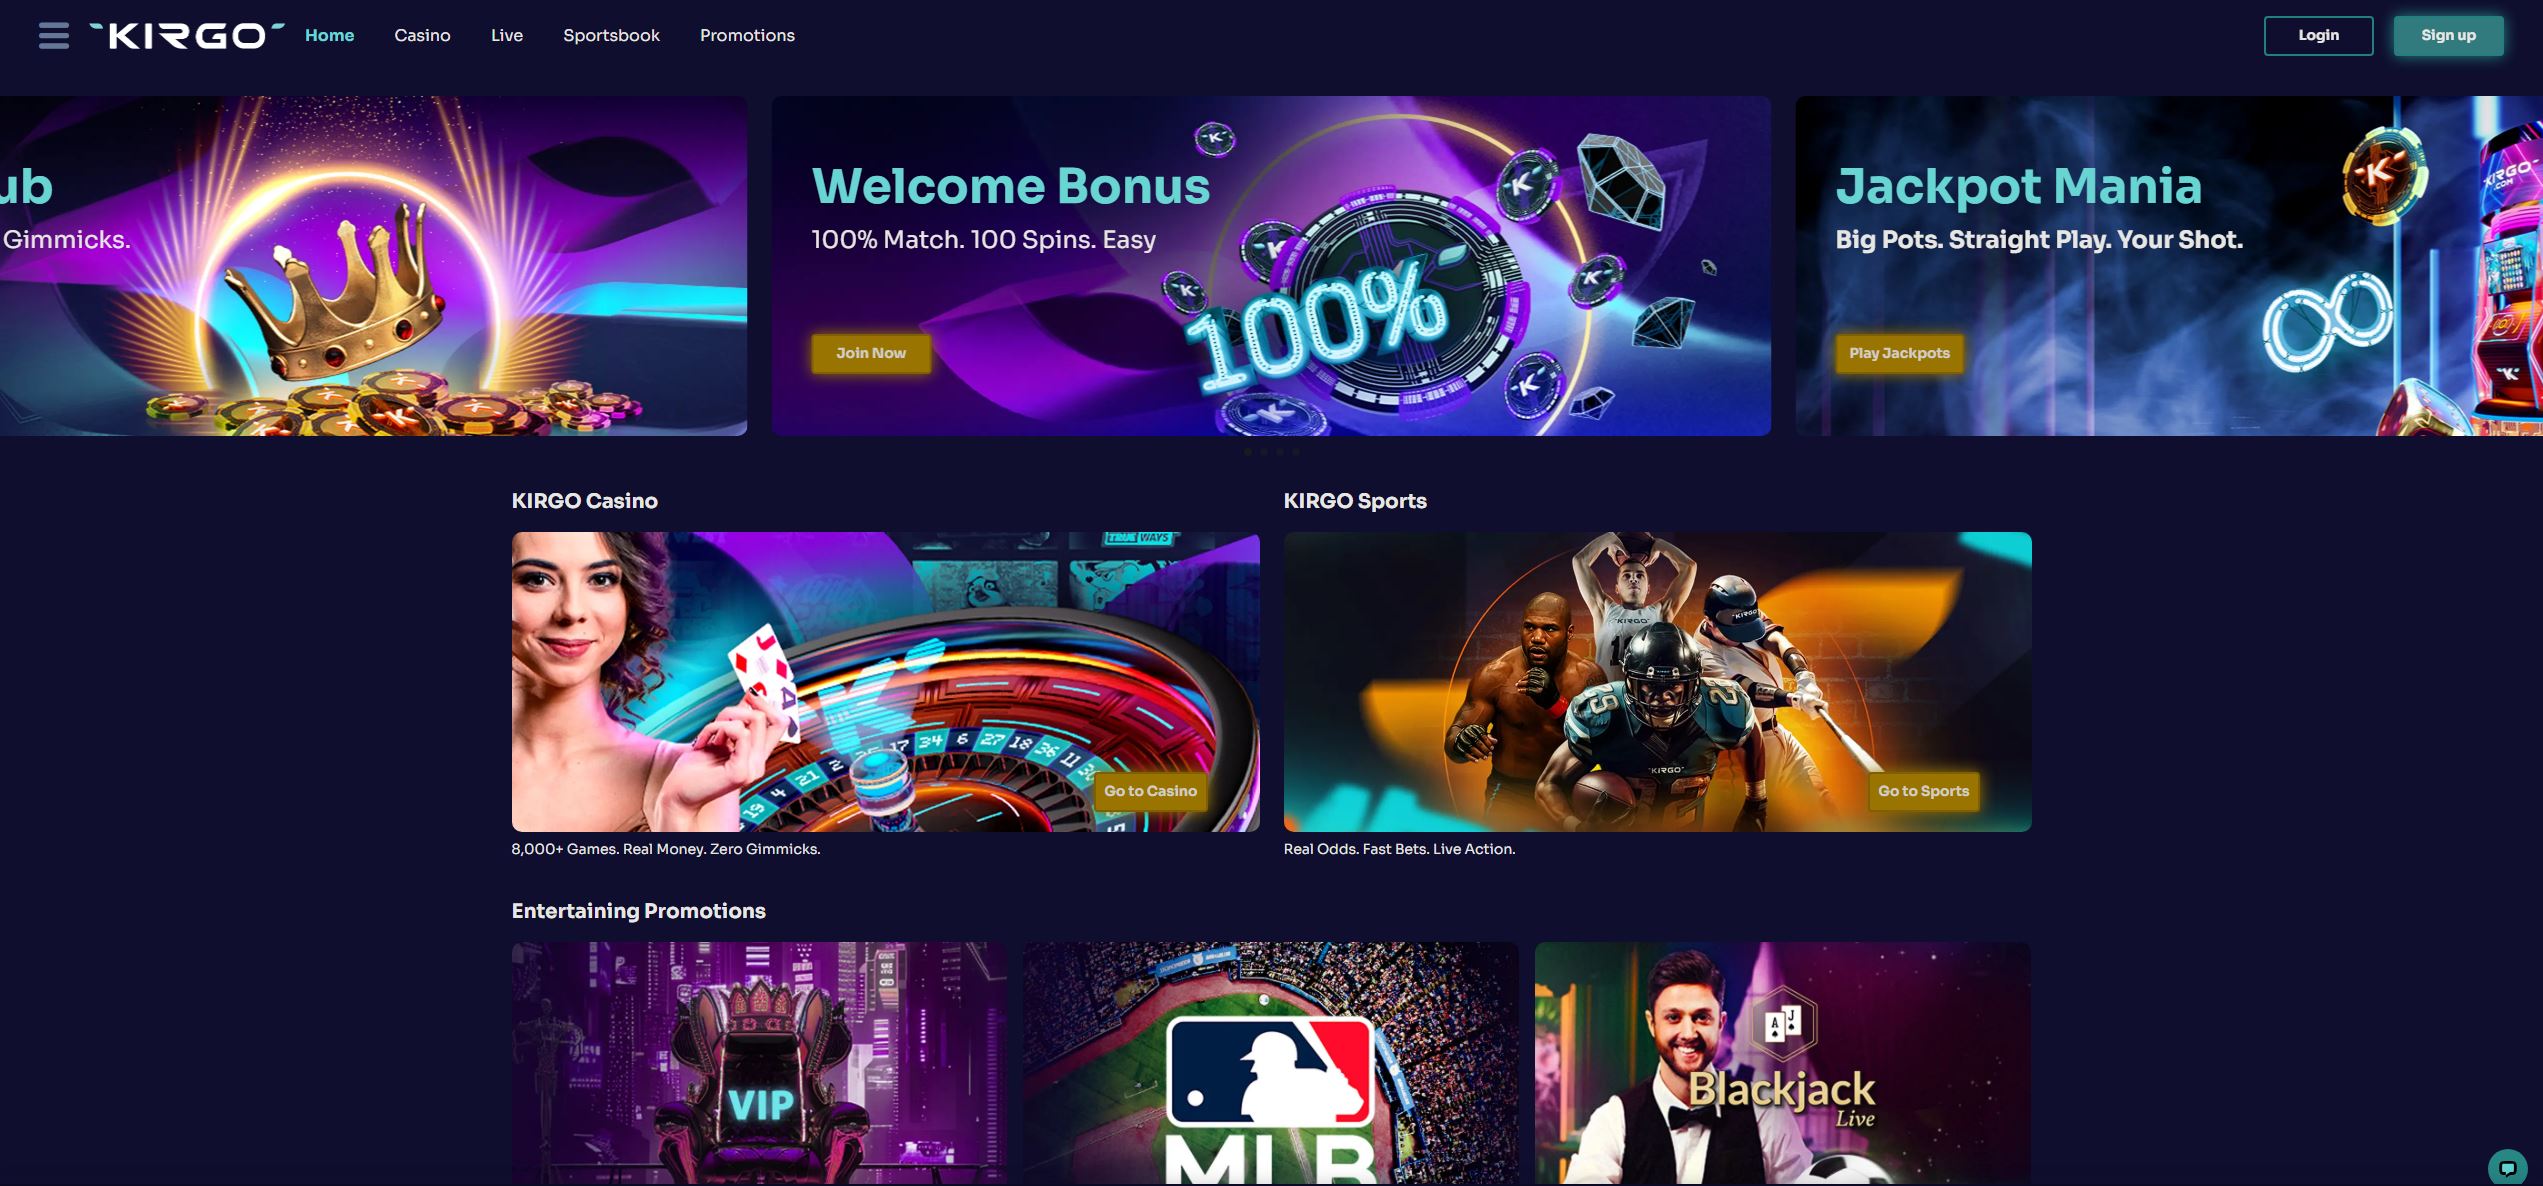Image resolution: width=2543 pixels, height=1186 pixels.
Task: Click the Sign up button
Action: point(2448,36)
